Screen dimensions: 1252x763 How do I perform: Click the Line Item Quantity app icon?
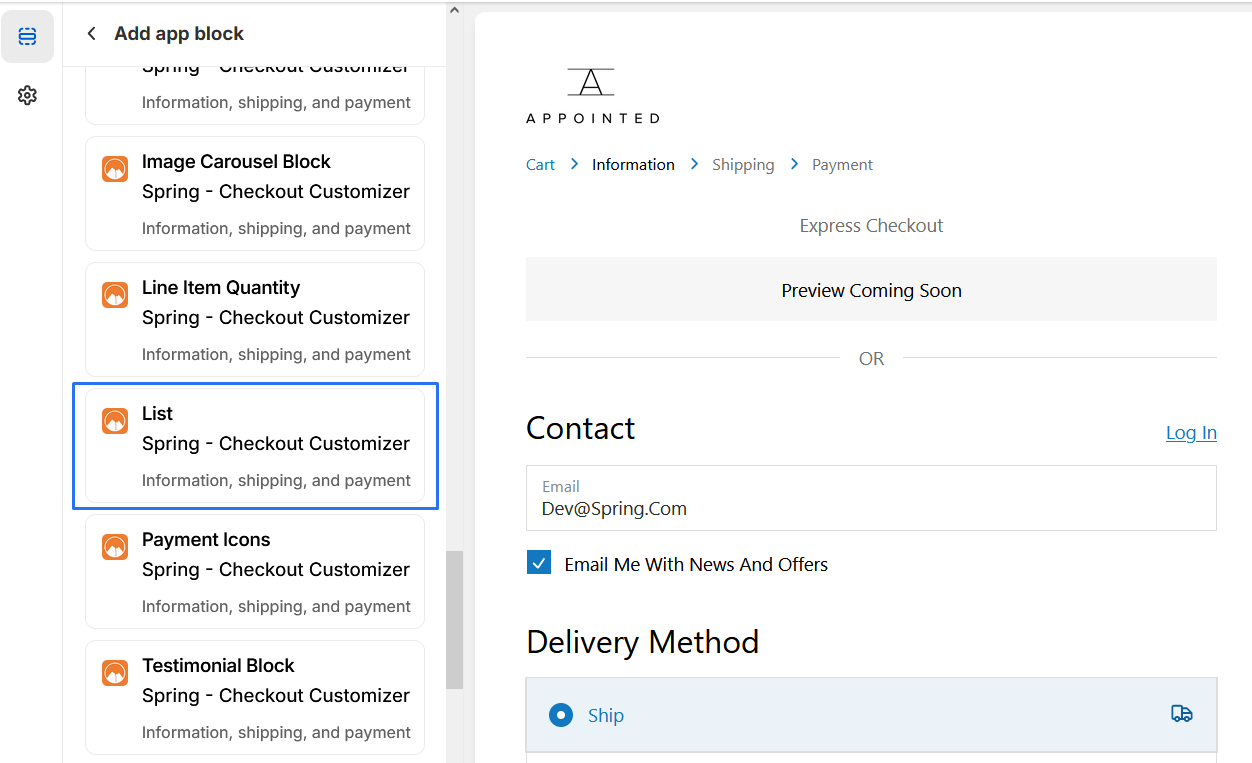115,295
